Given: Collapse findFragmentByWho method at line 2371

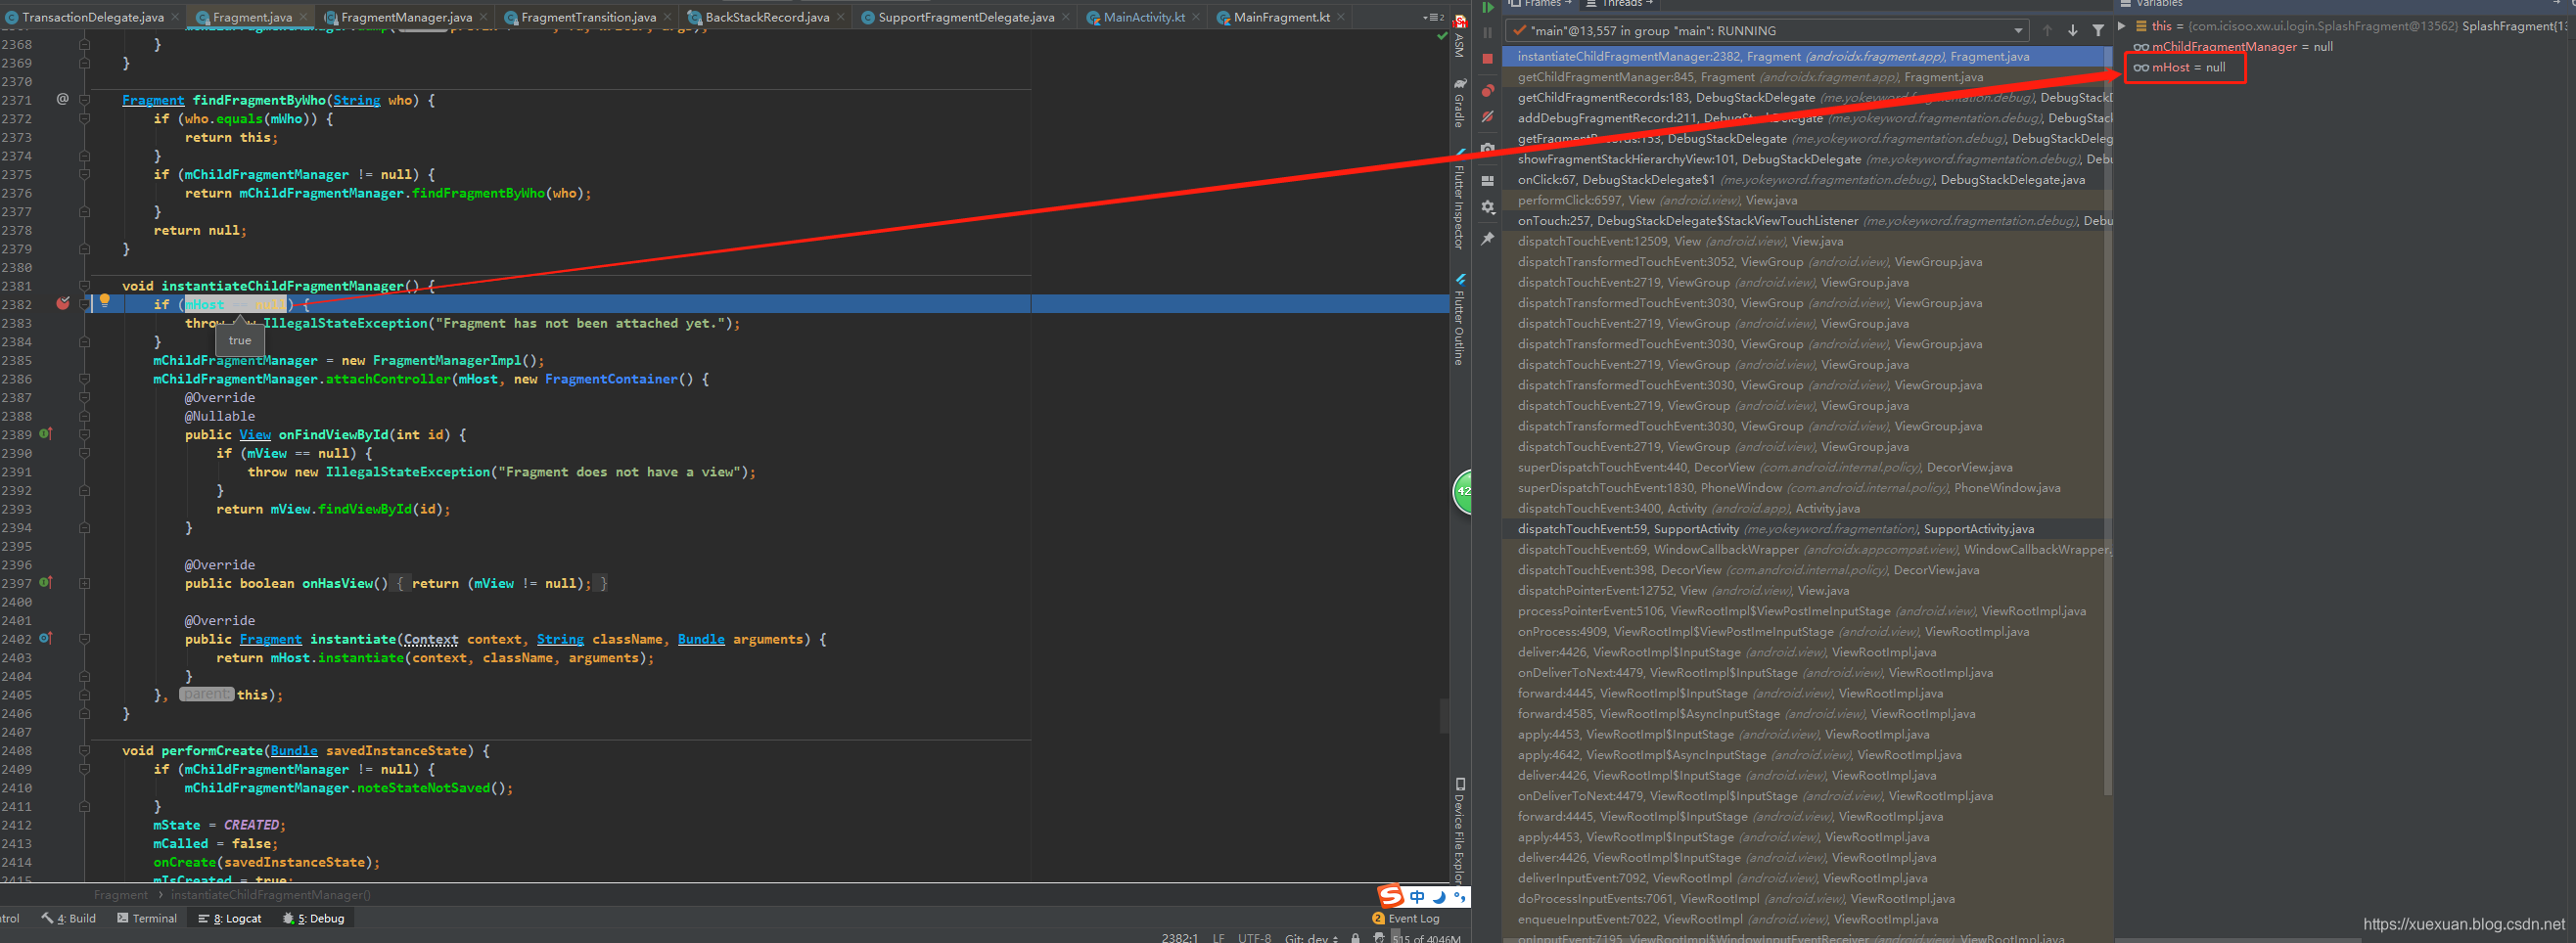Looking at the screenshot, I should click(x=84, y=99).
